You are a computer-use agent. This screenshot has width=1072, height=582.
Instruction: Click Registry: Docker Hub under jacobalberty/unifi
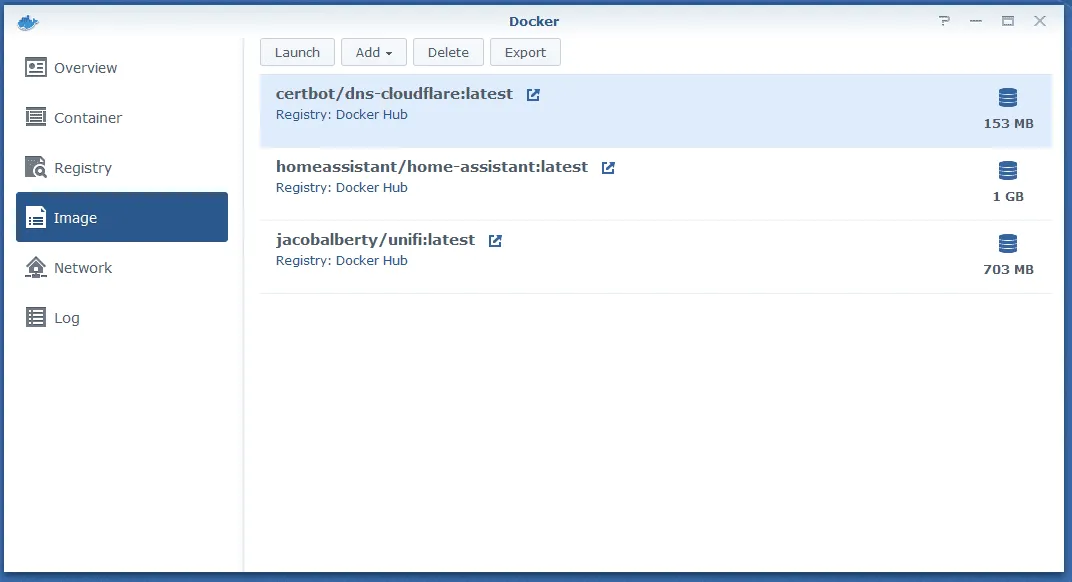342,261
